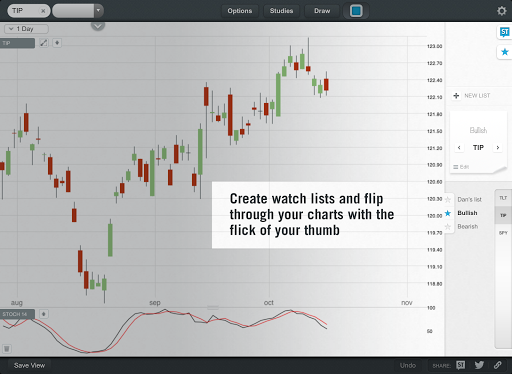Open the StockTwits ST panel icon
The width and height of the screenshot is (512, 374).
[504, 32]
